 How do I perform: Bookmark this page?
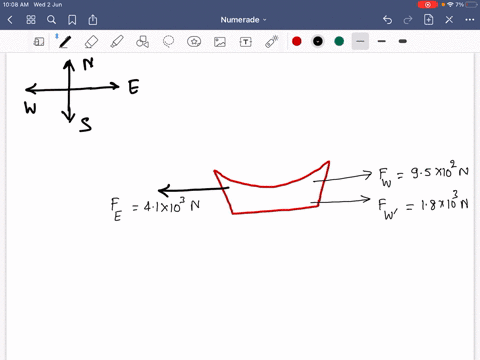click(x=72, y=20)
